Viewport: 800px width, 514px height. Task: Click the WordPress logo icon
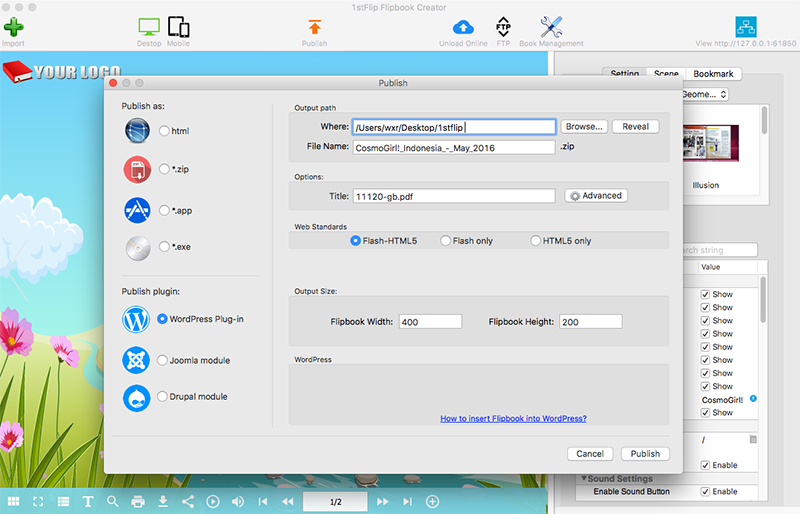pyautogui.click(x=136, y=320)
